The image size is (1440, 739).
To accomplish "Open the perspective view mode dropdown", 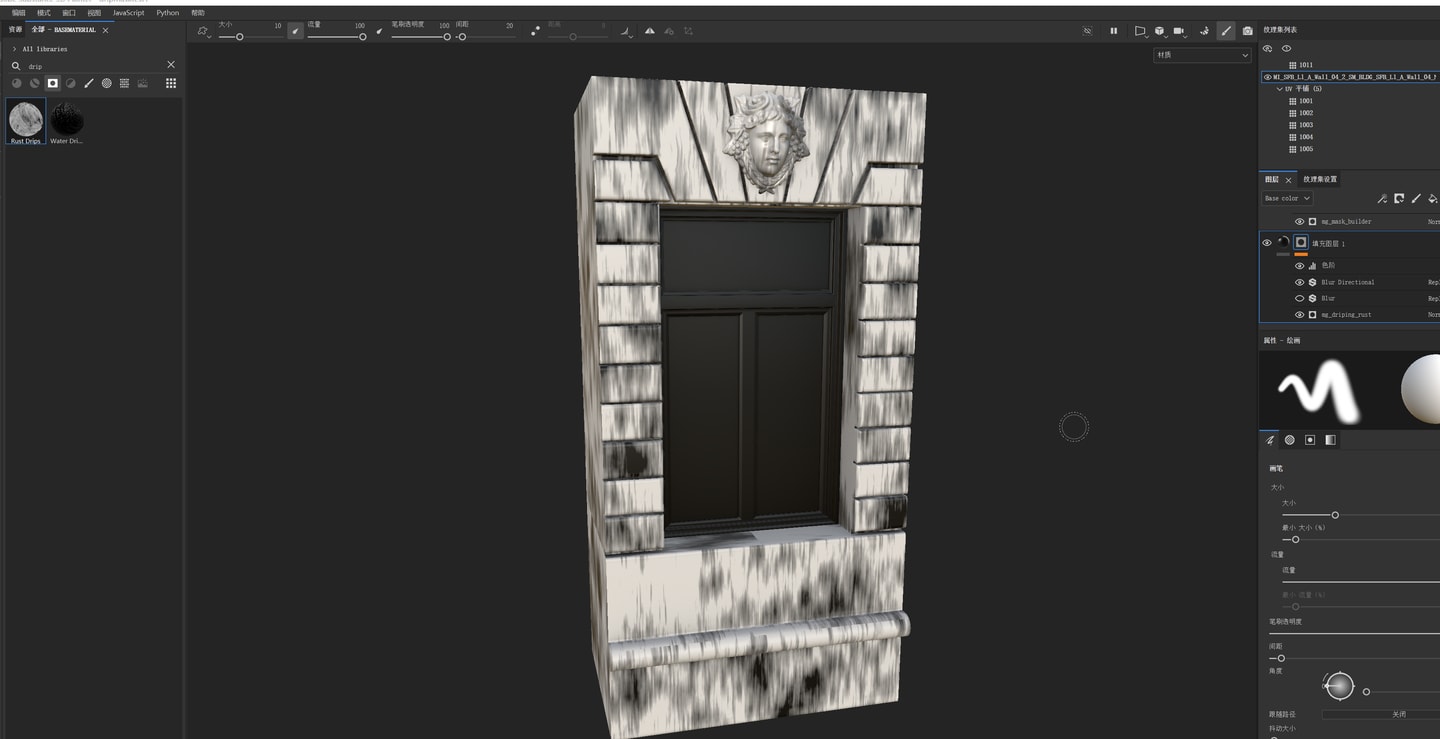I will pyautogui.click(x=1140, y=31).
